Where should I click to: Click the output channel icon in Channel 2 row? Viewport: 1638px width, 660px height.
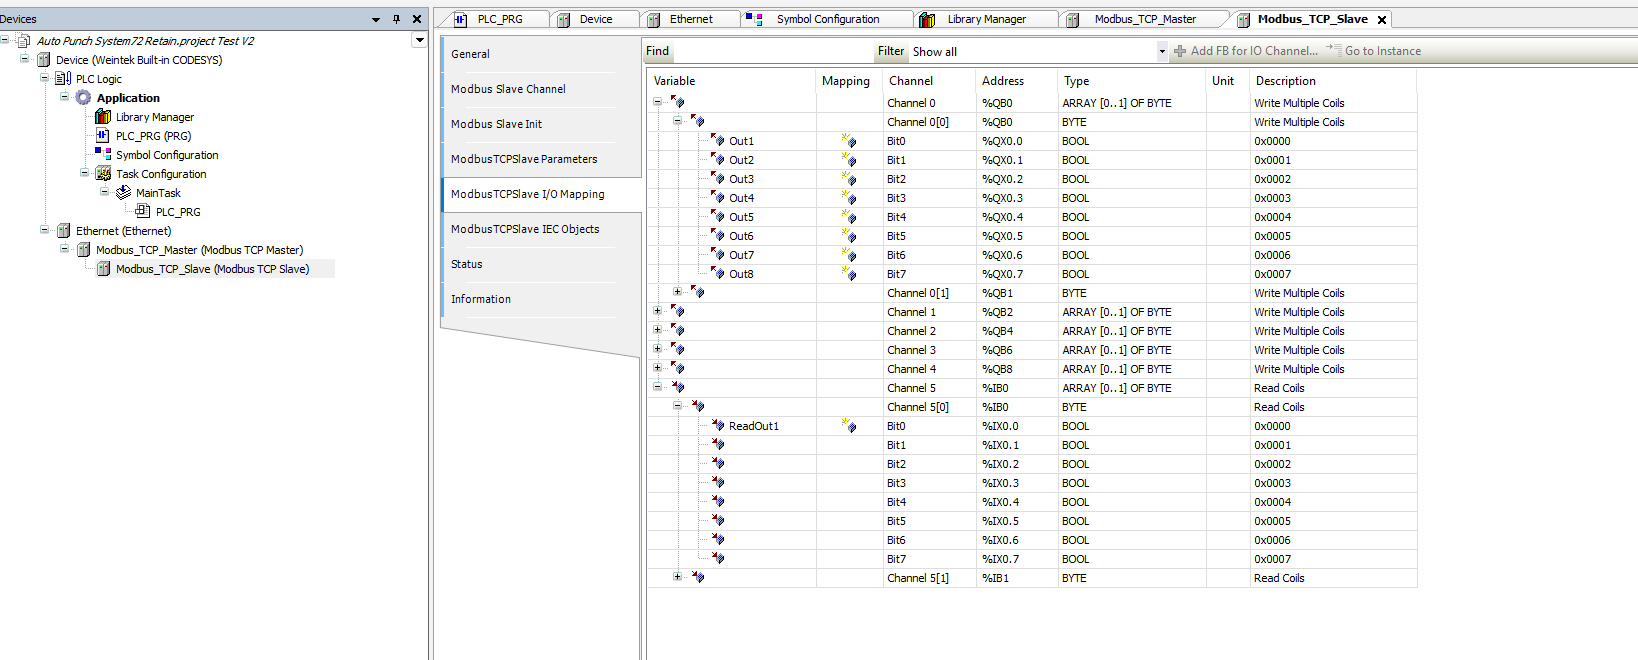pos(678,331)
